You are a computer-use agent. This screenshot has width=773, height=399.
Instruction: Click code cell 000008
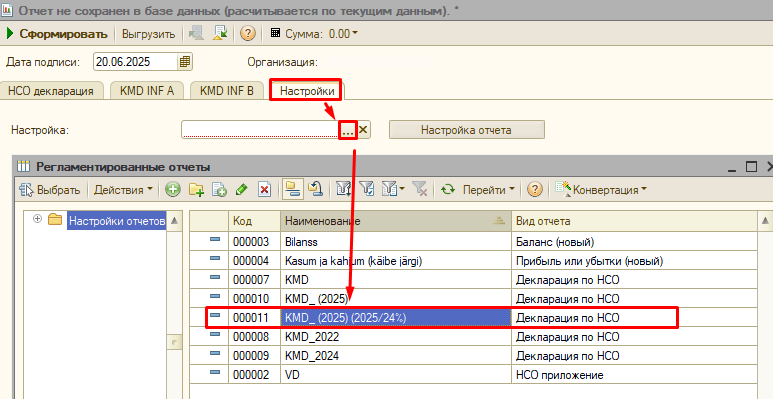click(254, 337)
